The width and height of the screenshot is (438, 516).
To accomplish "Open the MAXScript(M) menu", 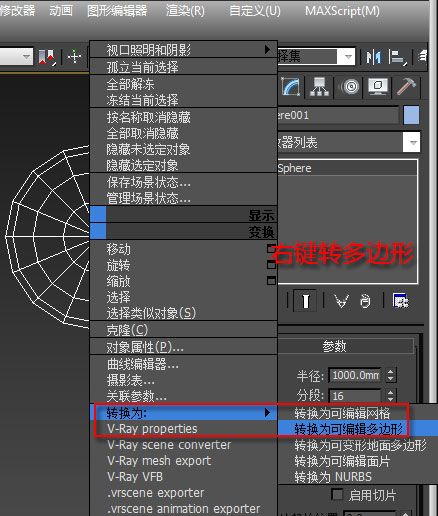I will tap(342, 11).
